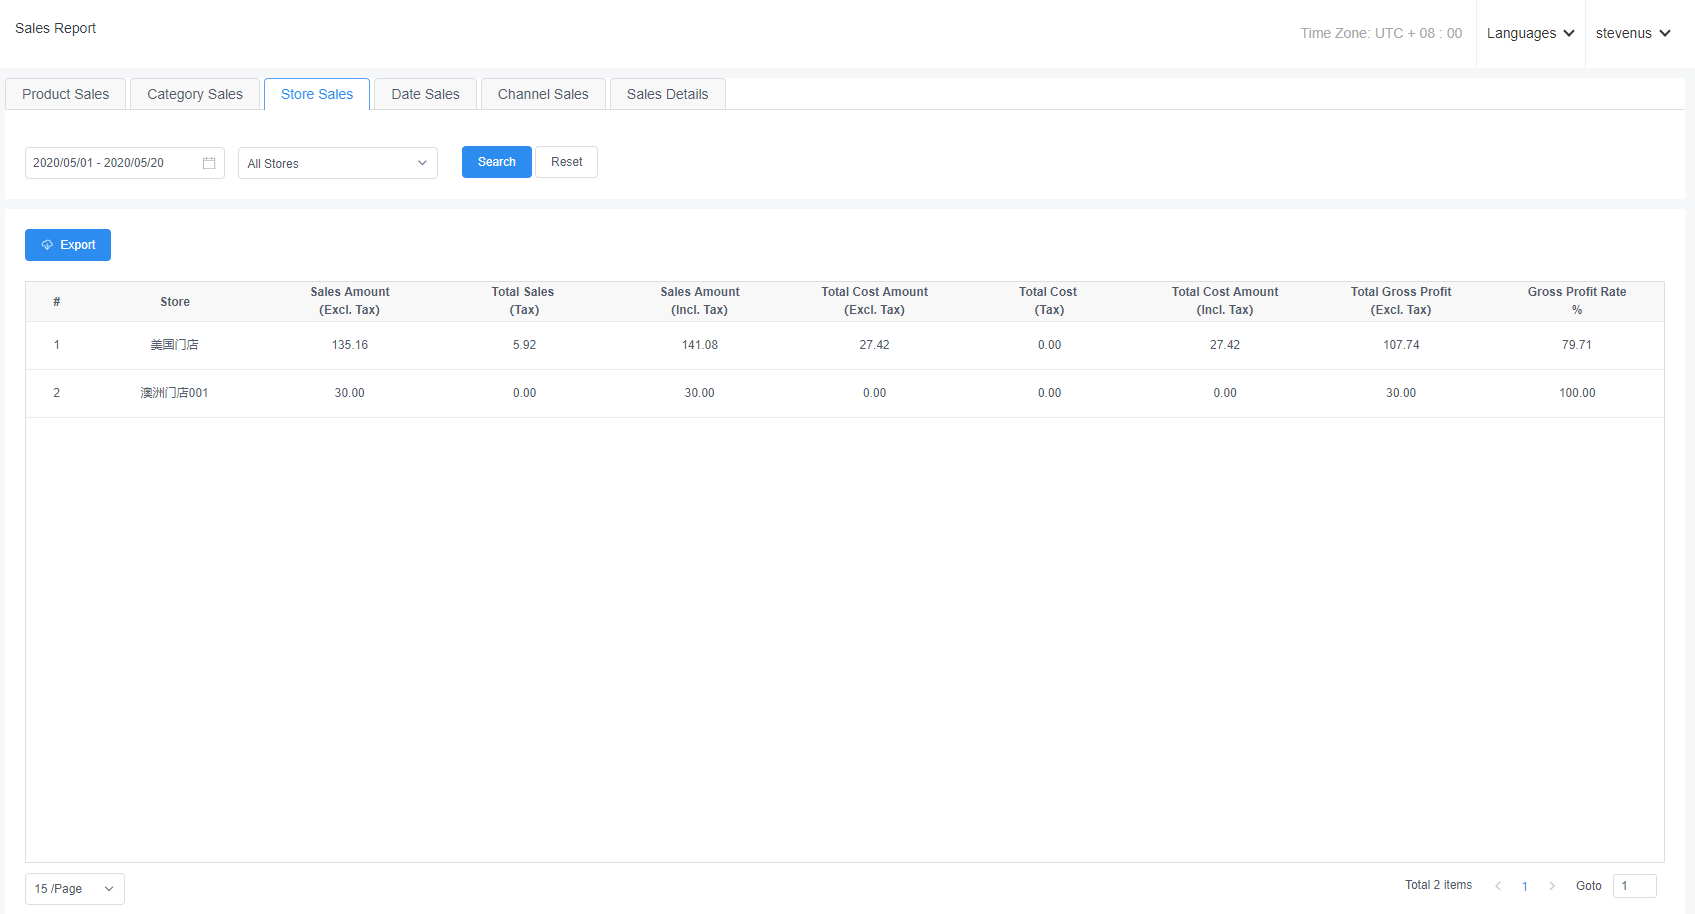Switch to the Product Sales tab
1695x914 pixels.
coord(66,94)
